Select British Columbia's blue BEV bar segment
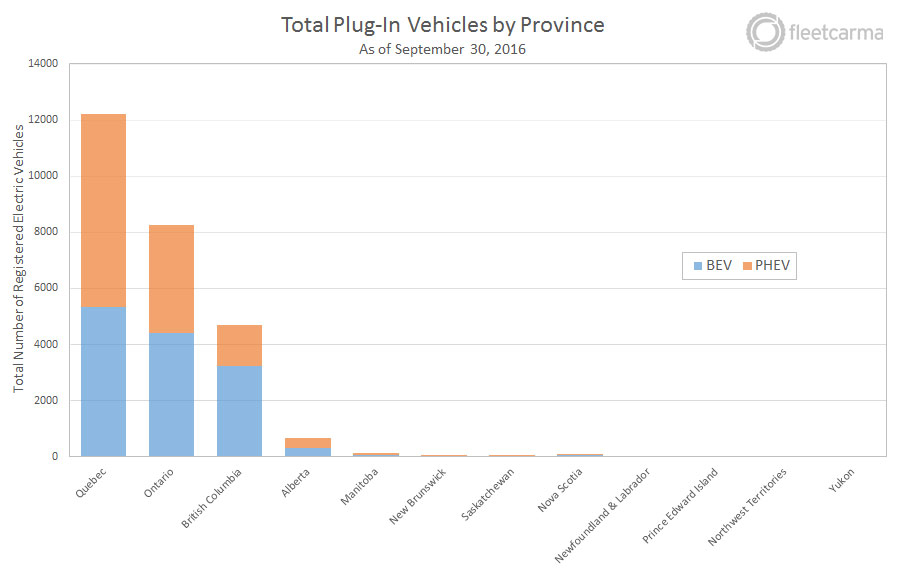 coord(239,410)
